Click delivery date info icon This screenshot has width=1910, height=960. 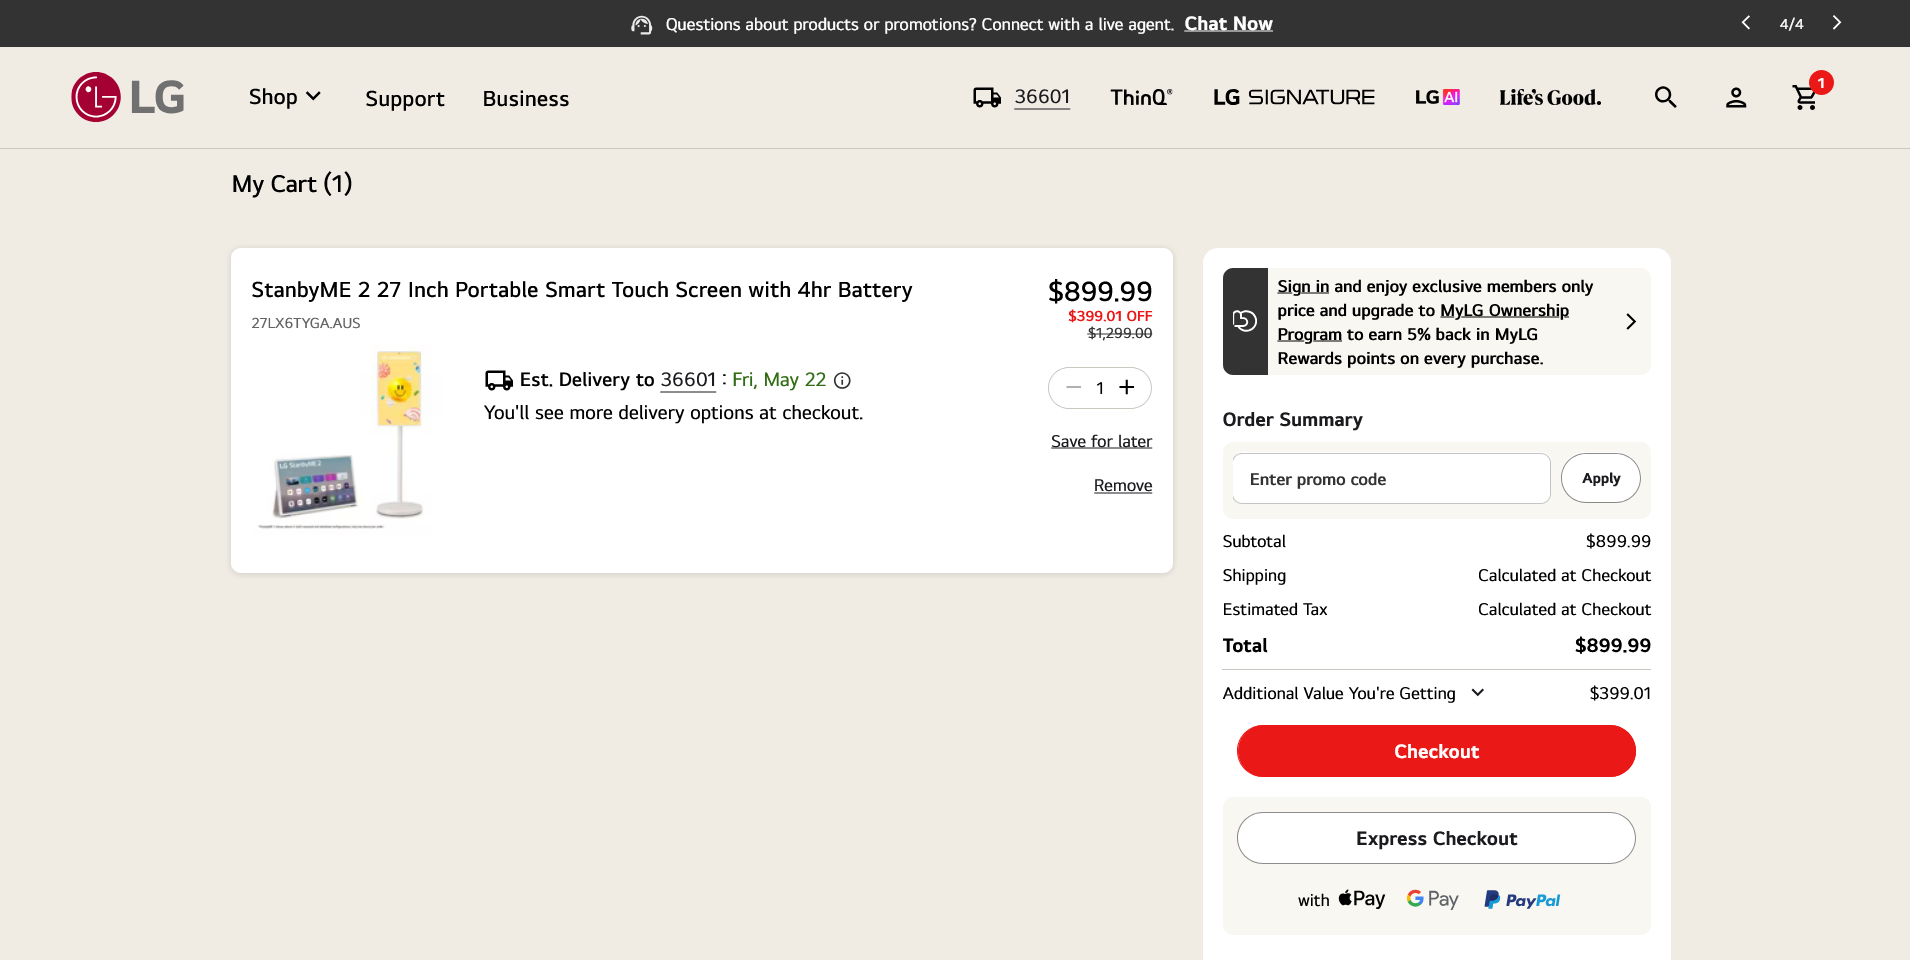coord(842,380)
